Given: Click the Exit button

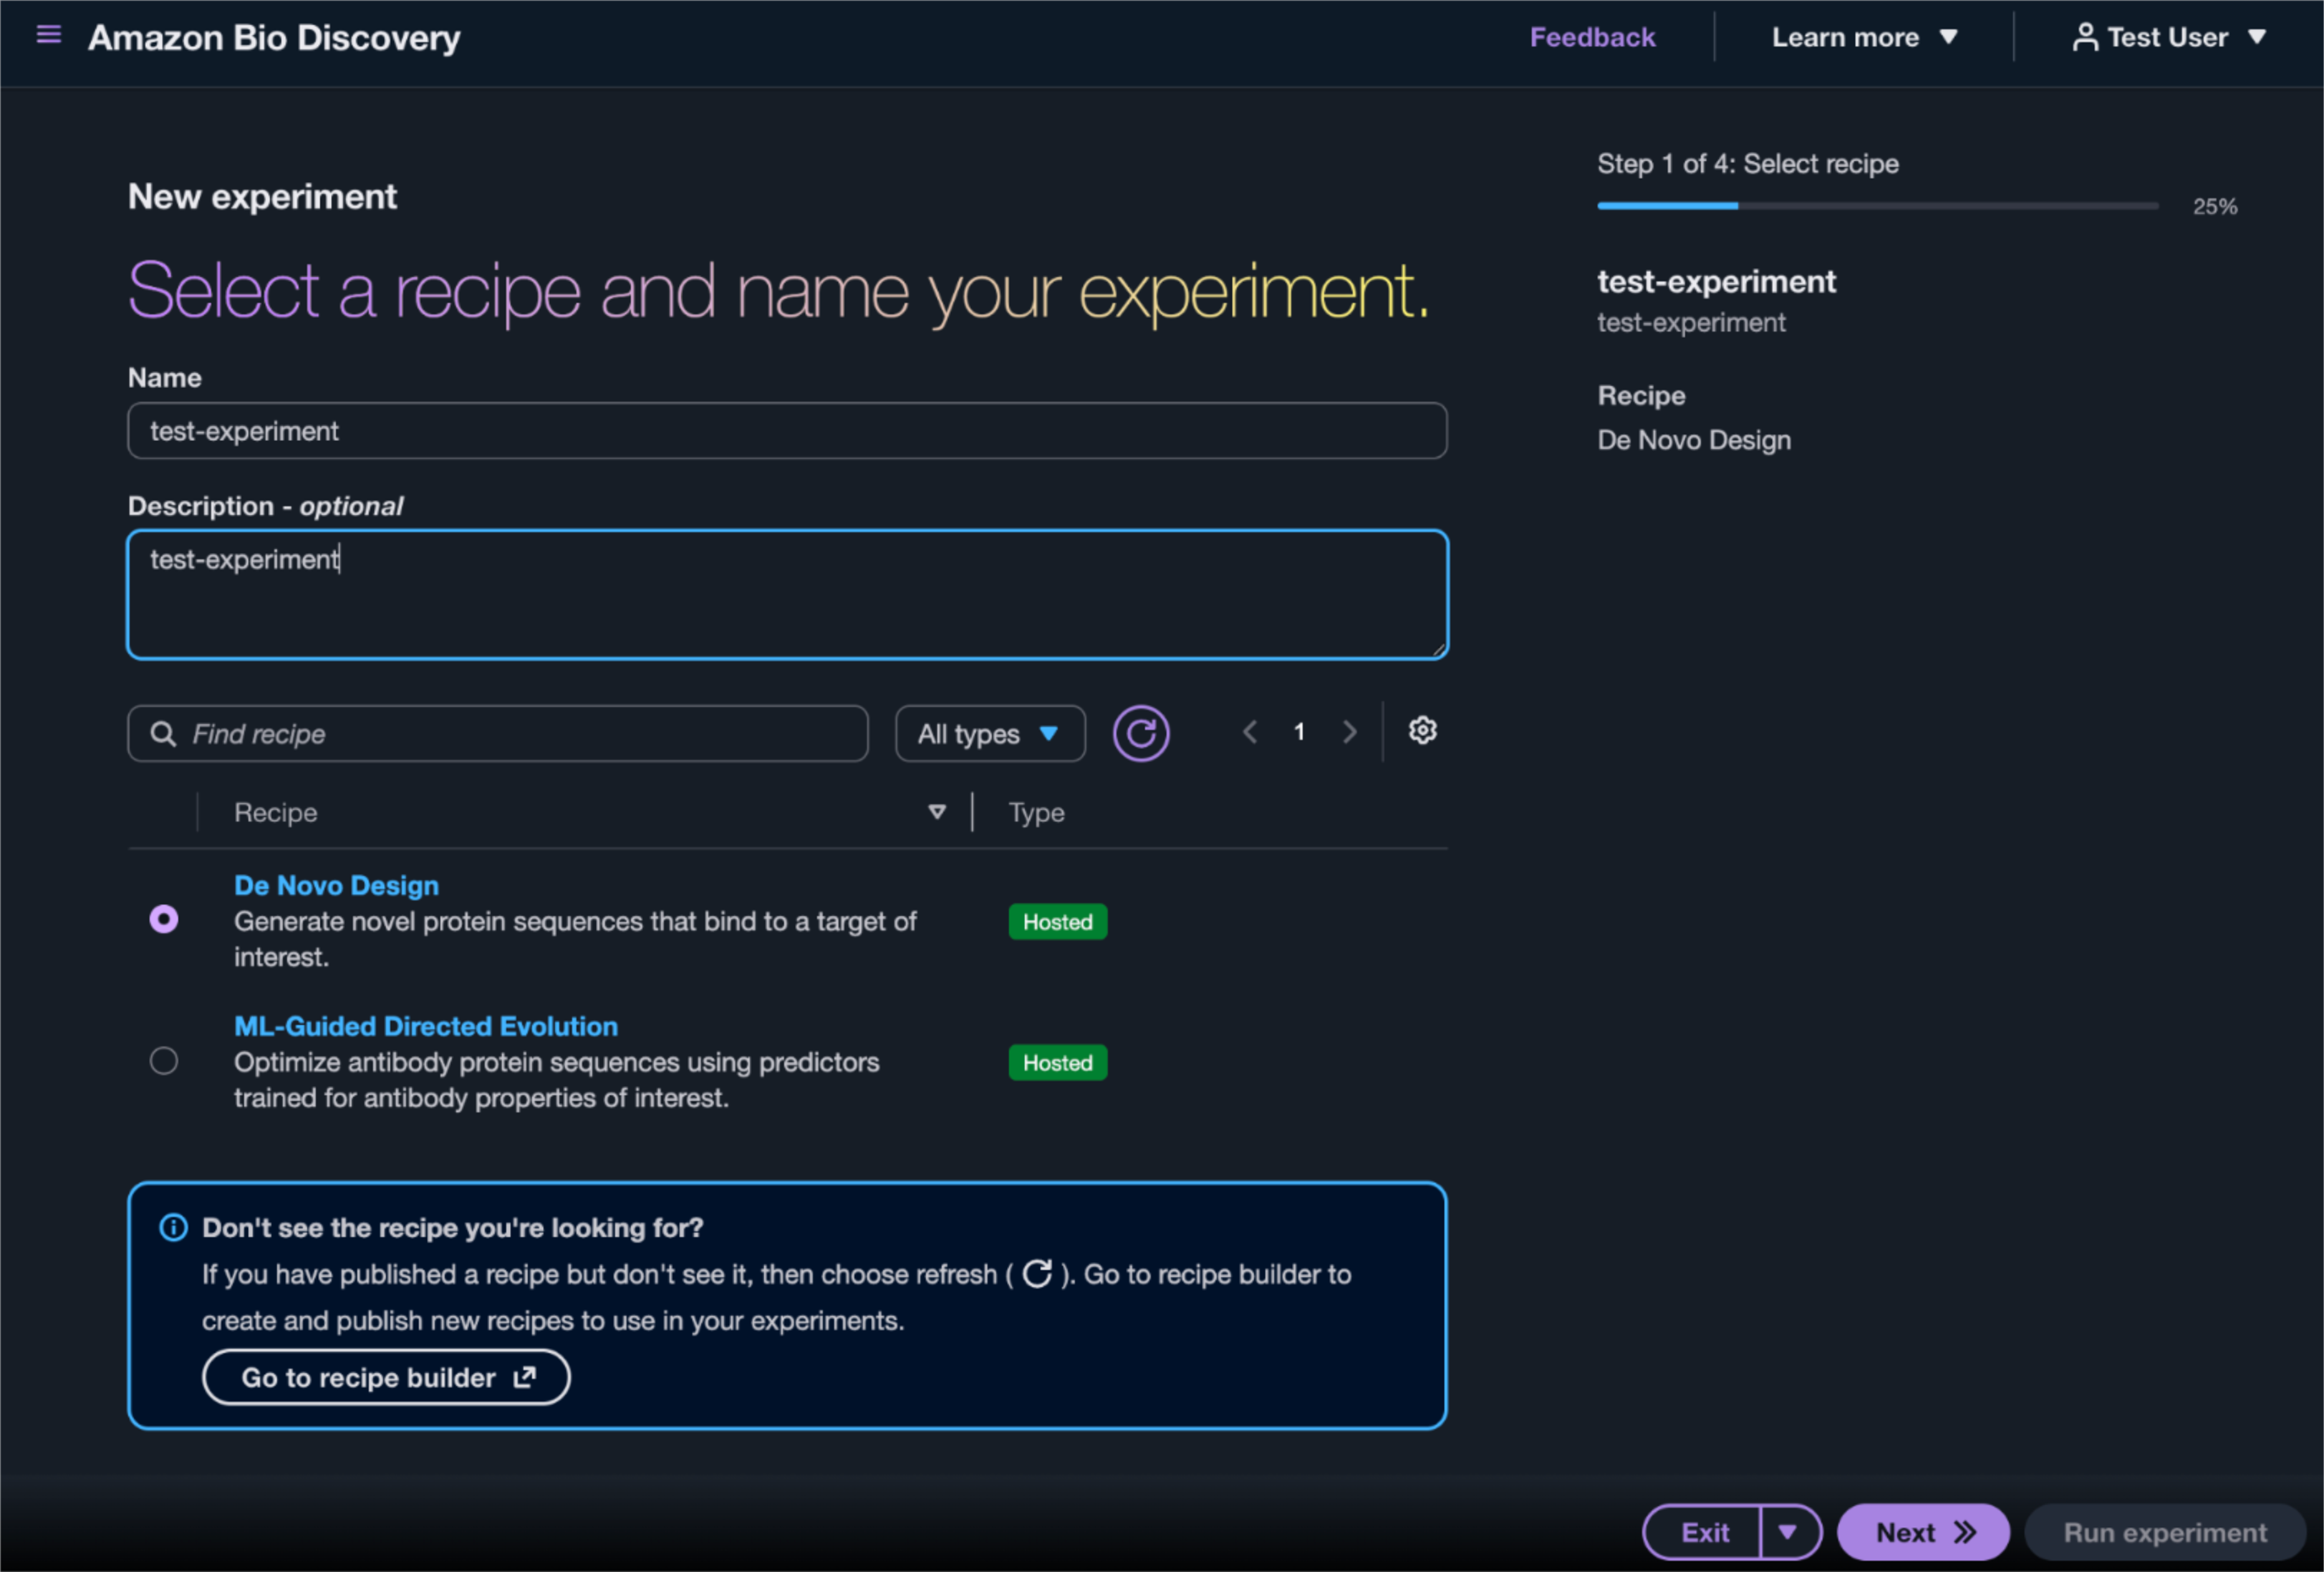Looking at the screenshot, I should [x=1703, y=1532].
